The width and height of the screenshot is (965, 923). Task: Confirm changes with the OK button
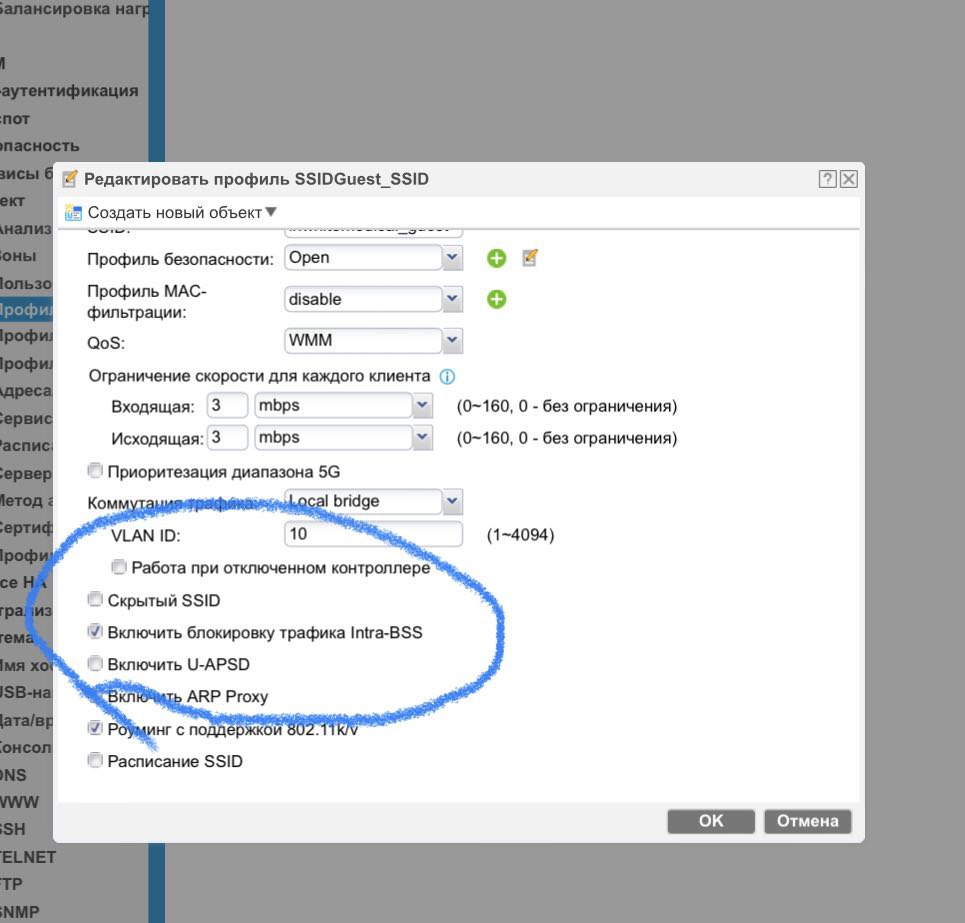point(711,821)
